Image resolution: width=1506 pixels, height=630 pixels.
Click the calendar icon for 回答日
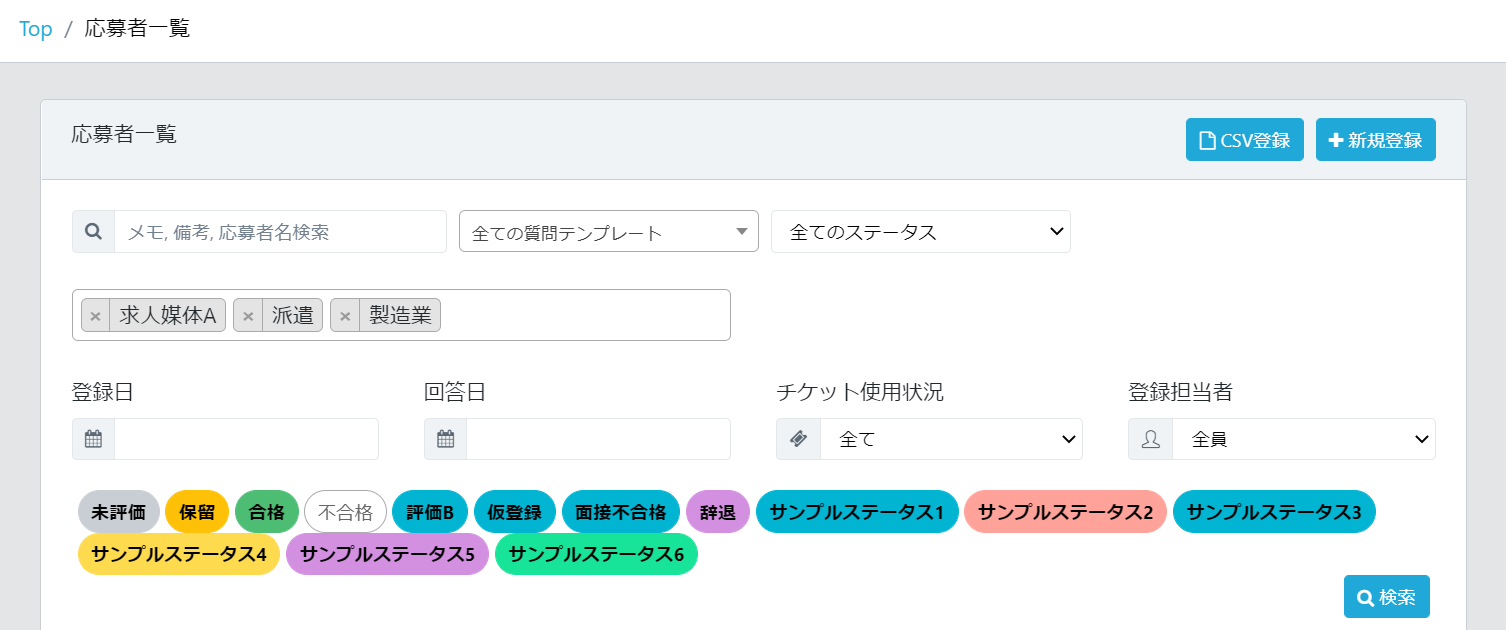pos(445,439)
